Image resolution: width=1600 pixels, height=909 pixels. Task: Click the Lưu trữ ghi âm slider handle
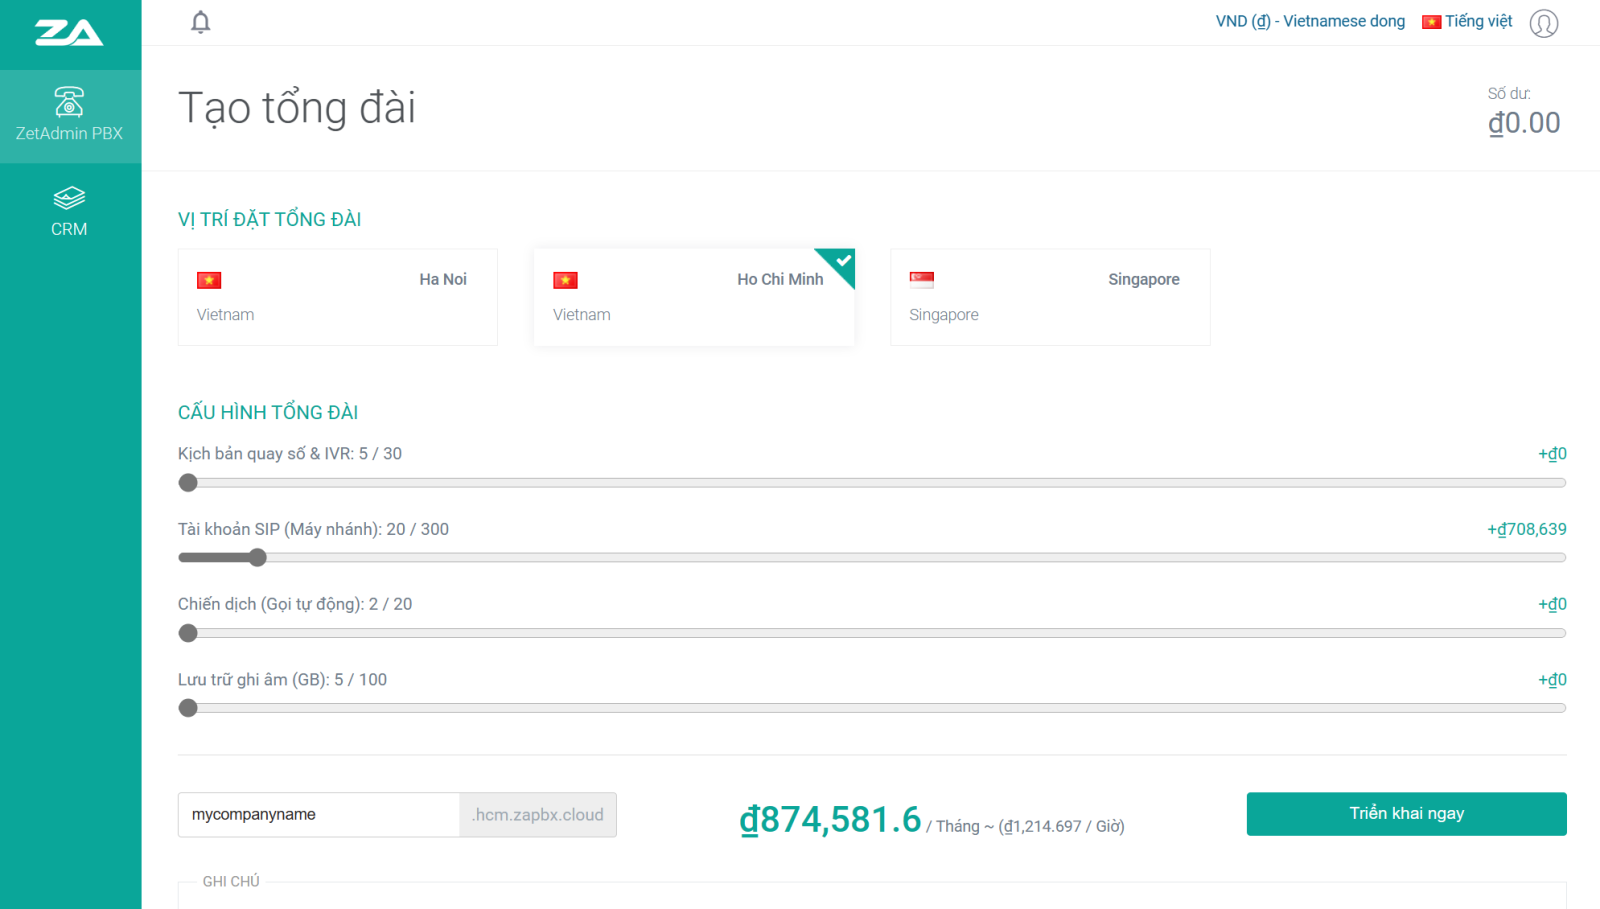point(188,708)
